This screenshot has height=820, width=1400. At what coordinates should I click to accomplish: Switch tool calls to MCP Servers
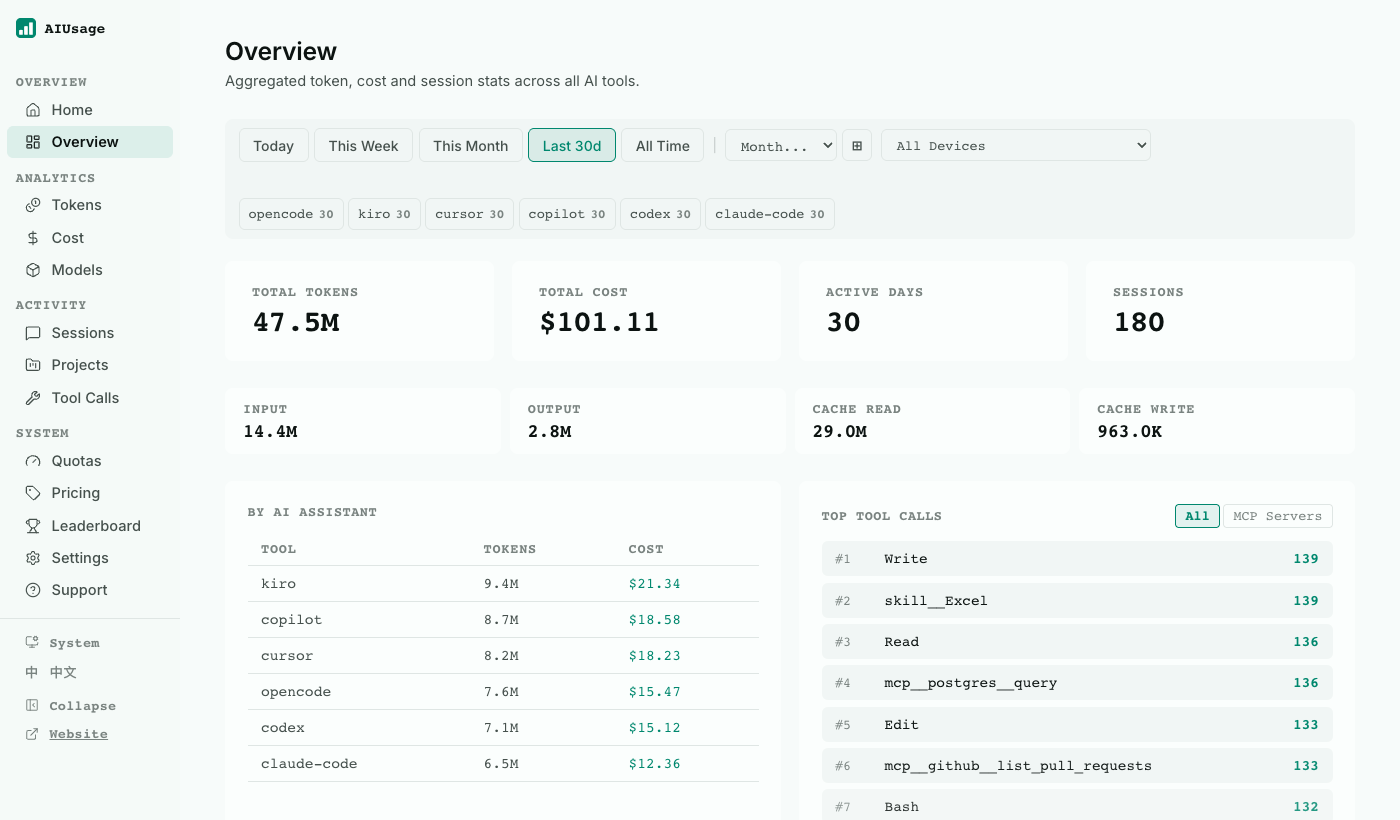1277,516
